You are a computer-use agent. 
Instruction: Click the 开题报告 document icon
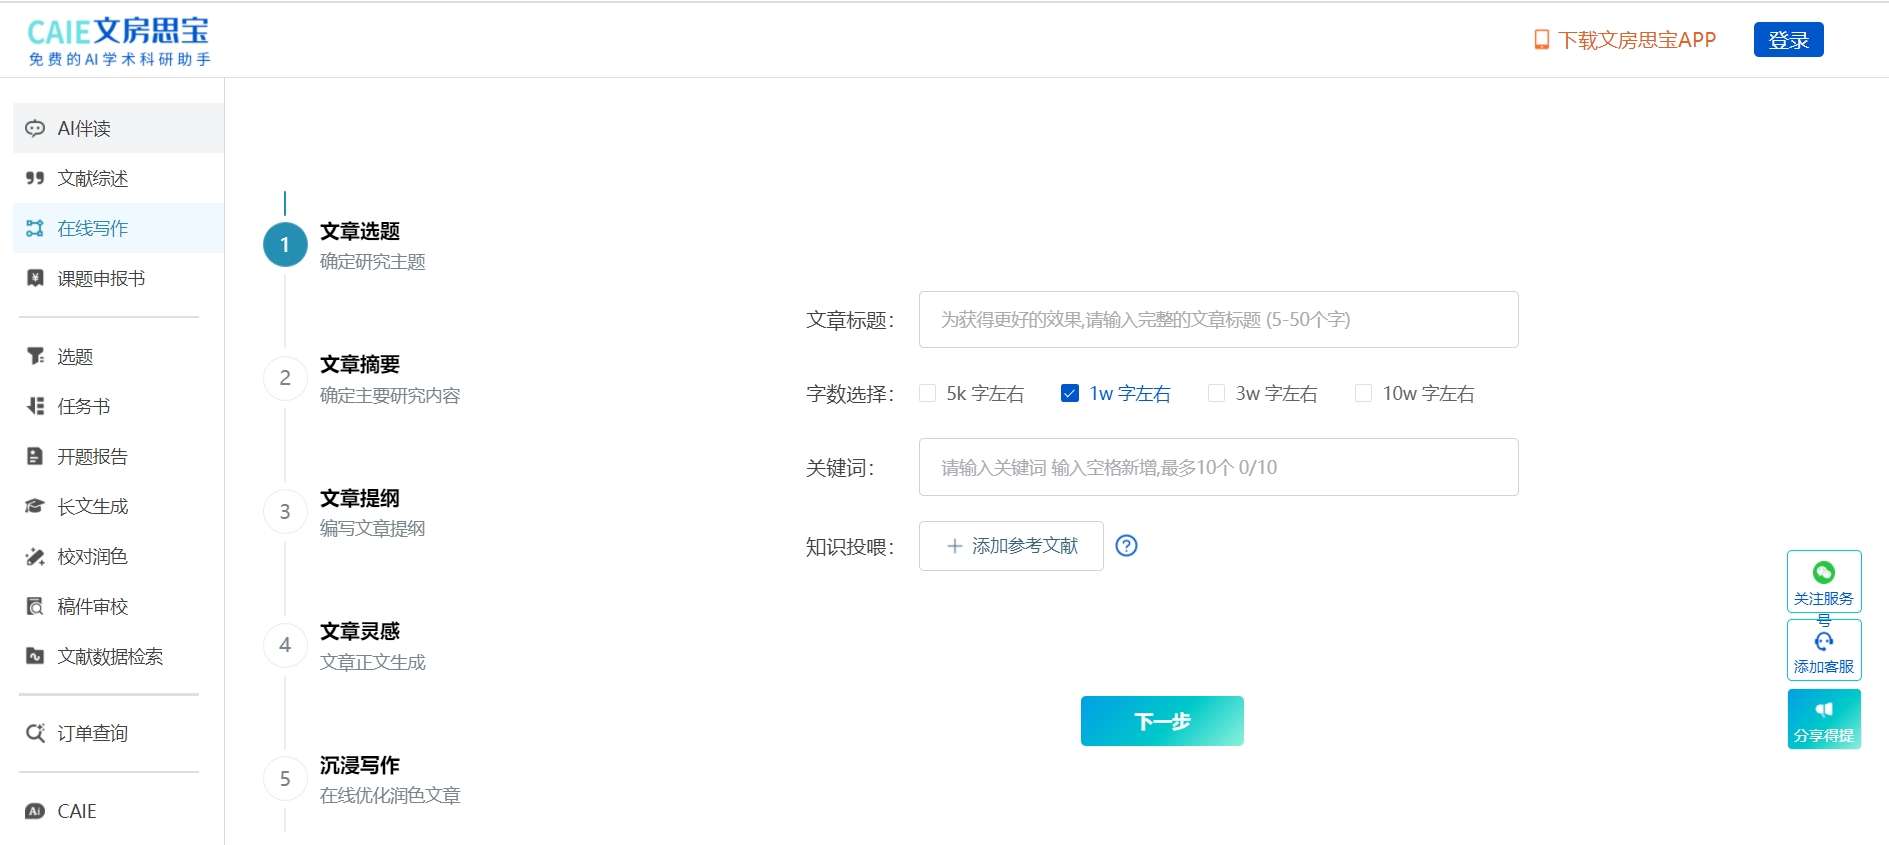point(35,457)
